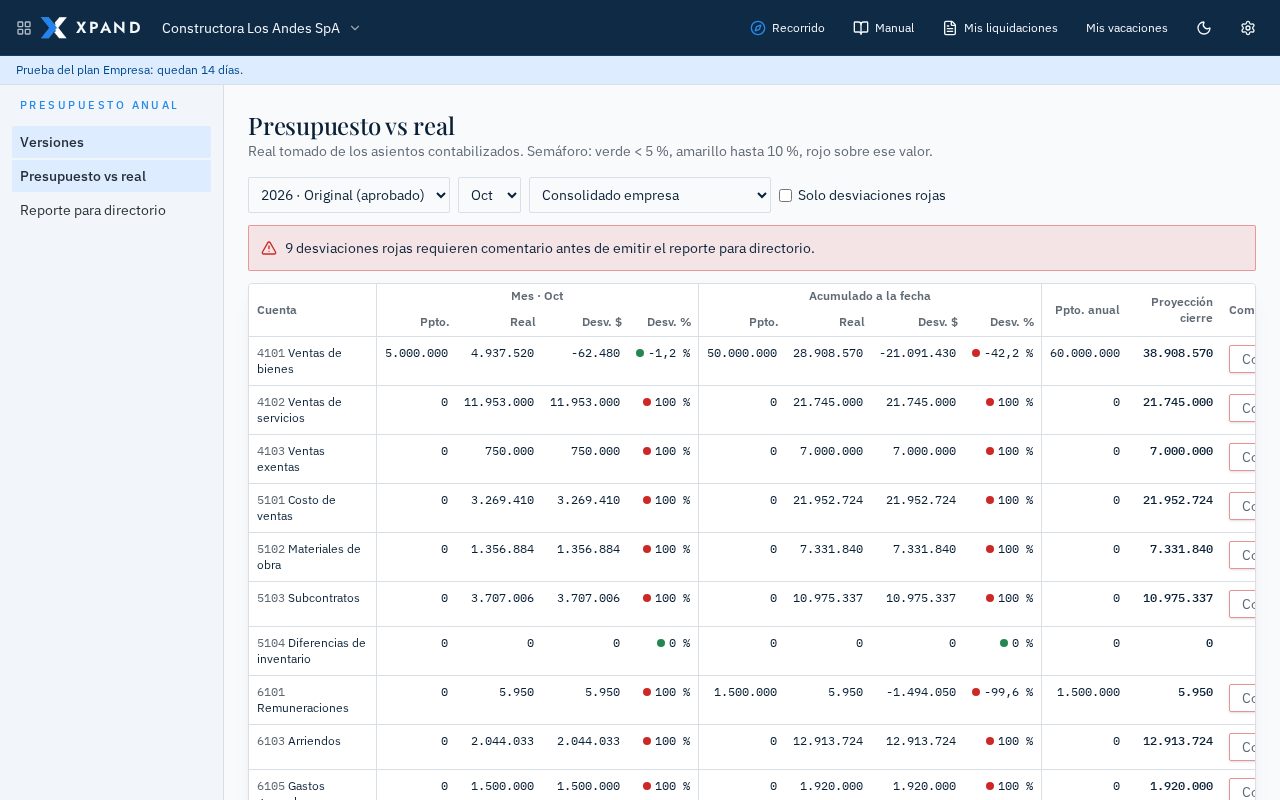This screenshot has width=1280, height=800.
Task: Open the Consolidado empresa dropdown
Action: tap(650, 195)
